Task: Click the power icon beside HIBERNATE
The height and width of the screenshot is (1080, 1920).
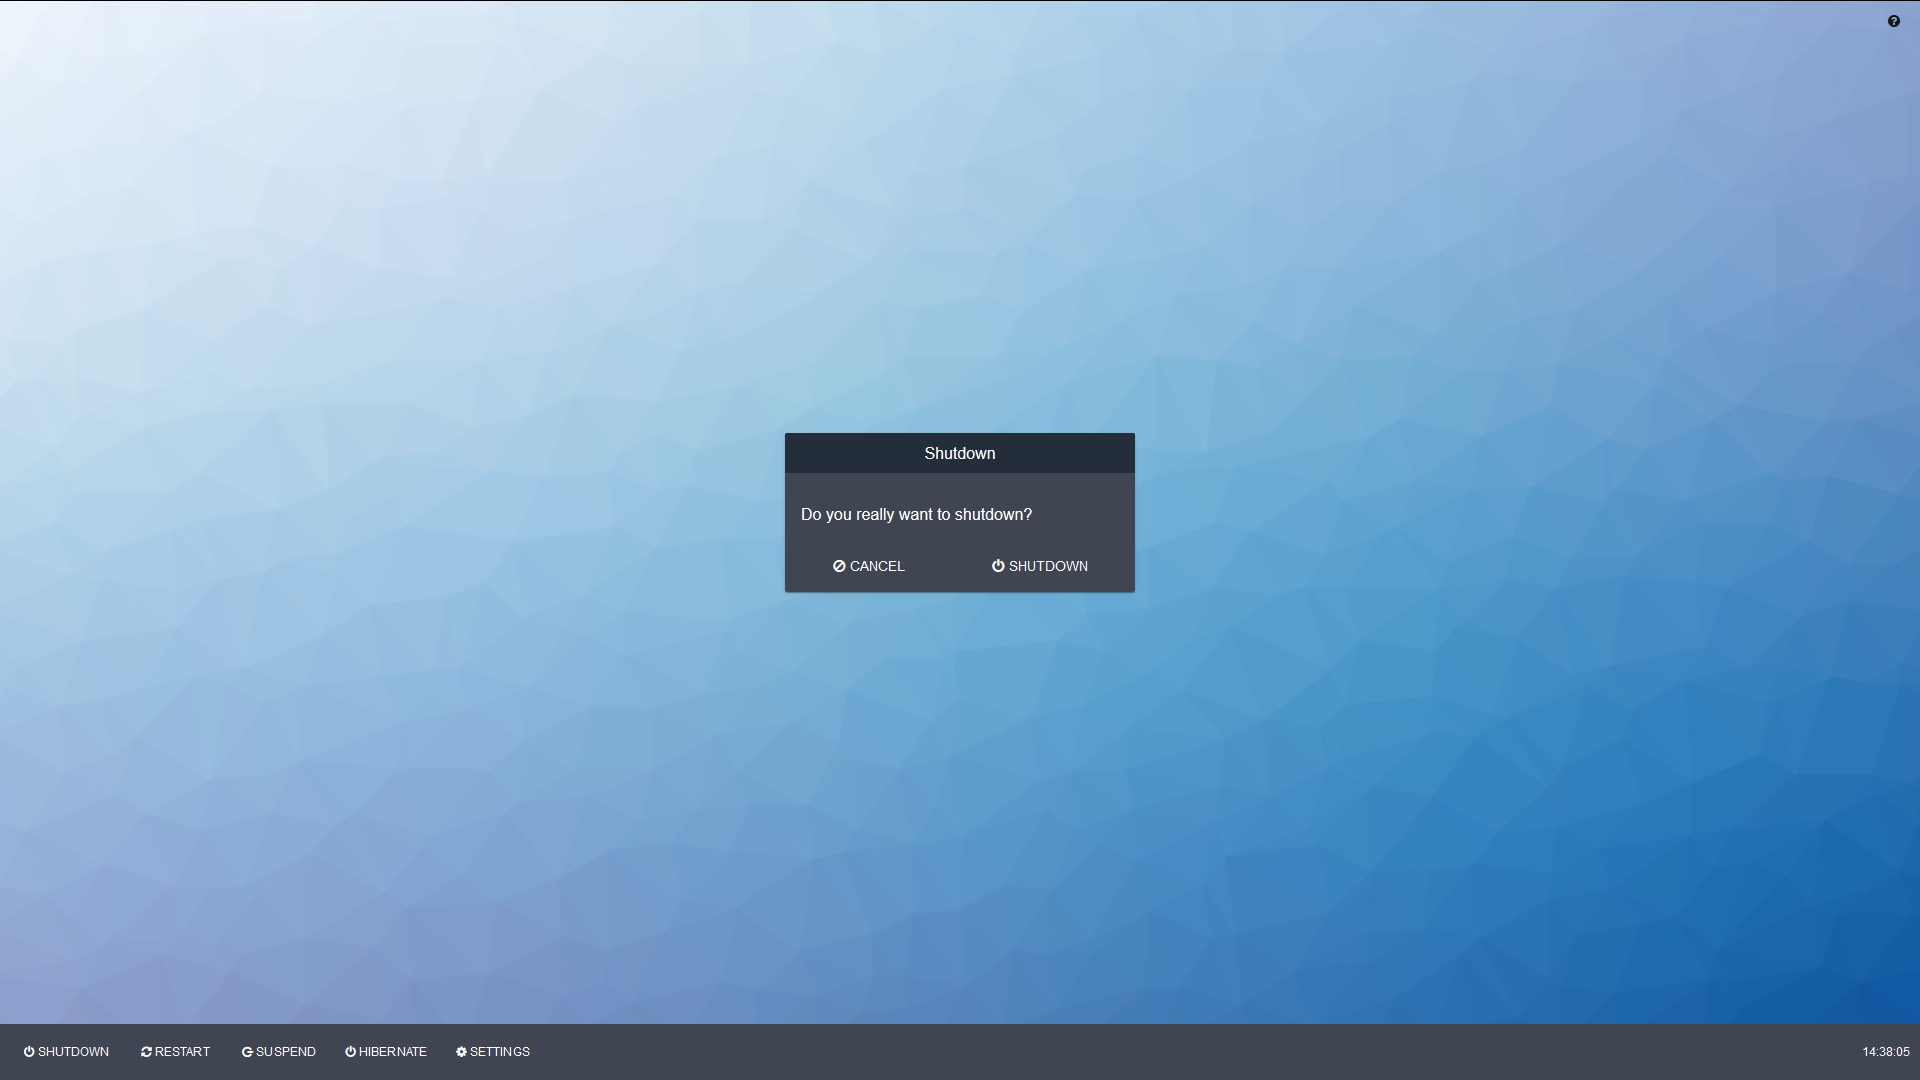Action: click(350, 1052)
